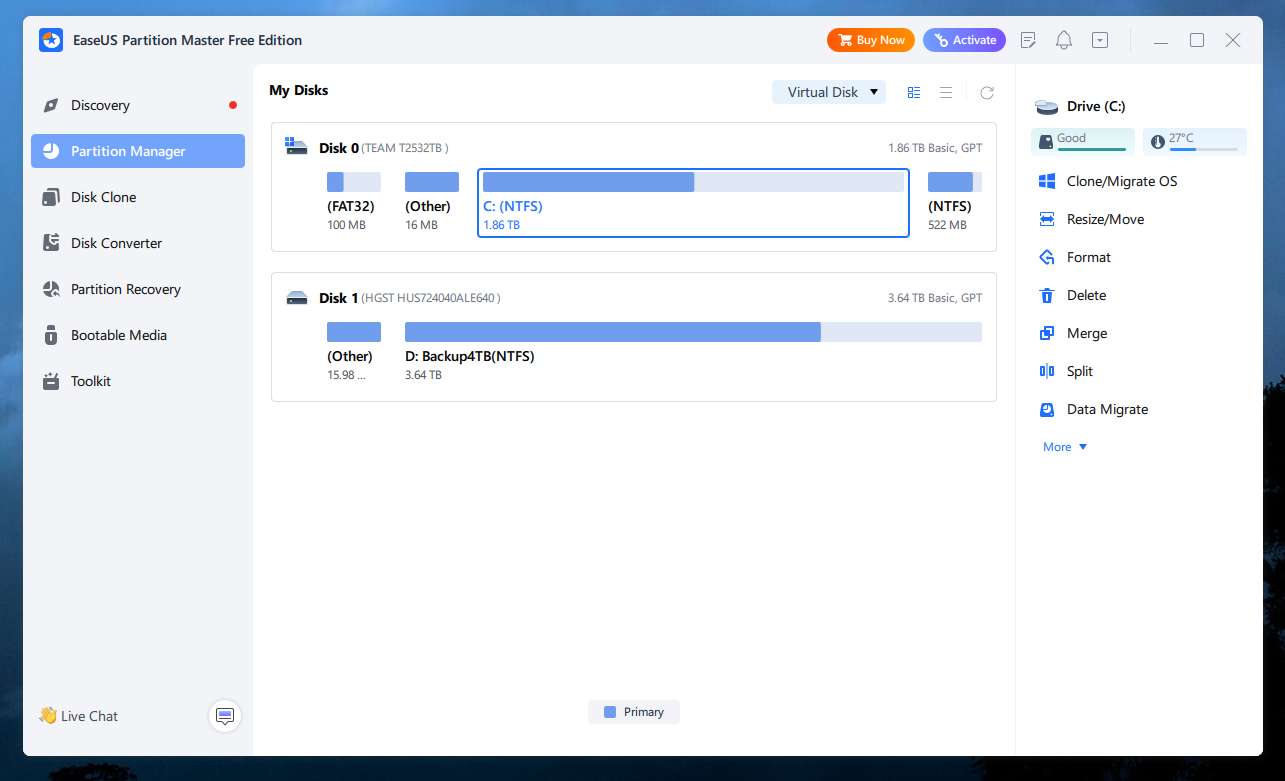Image resolution: width=1285 pixels, height=781 pixels.
Task: Click the Good health status indicator
Action: point(1083,141)
